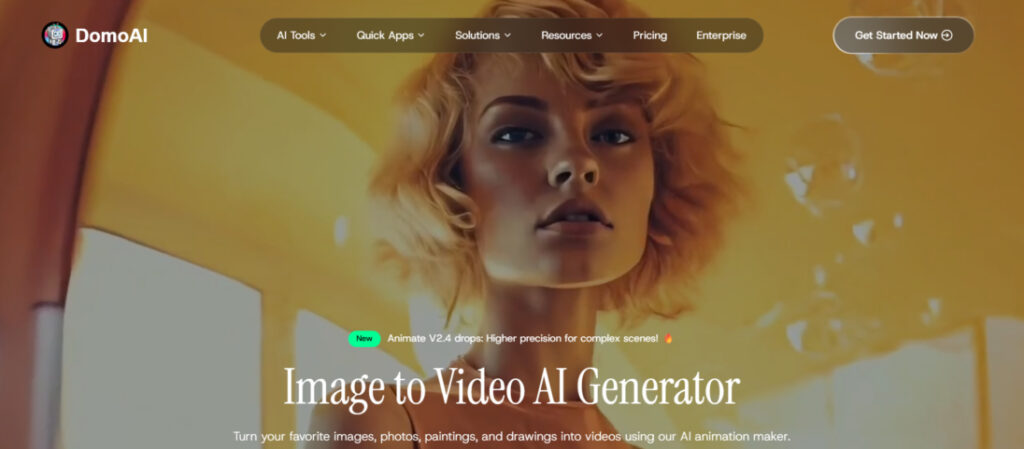Expand the chevron beside Quick Apps
Screen dimensions: 1024x449
click(x=421, y=35)
